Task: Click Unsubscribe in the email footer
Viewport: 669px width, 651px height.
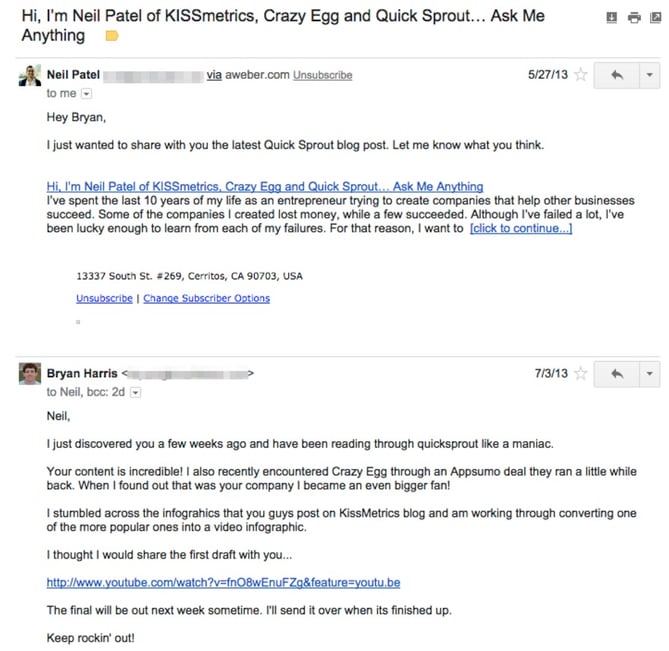Action: click(x=104, y=298)
